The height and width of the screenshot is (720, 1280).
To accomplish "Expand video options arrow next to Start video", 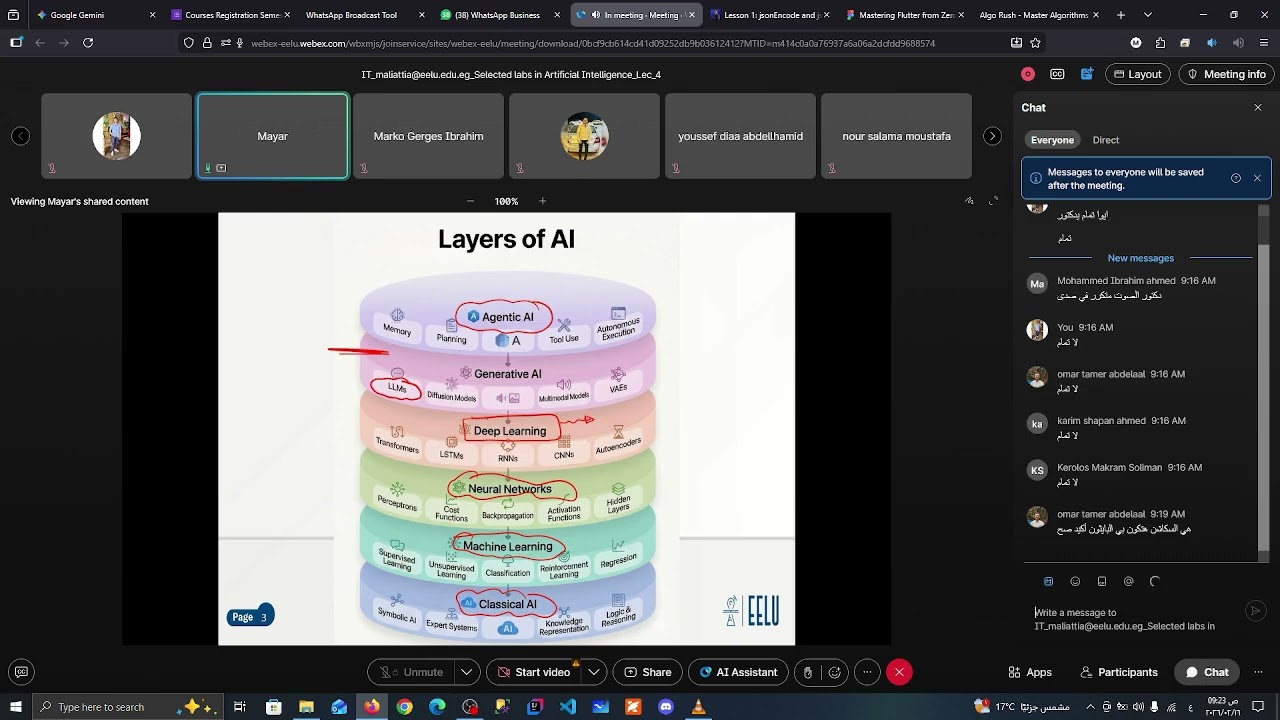I will tap(594, 672).
